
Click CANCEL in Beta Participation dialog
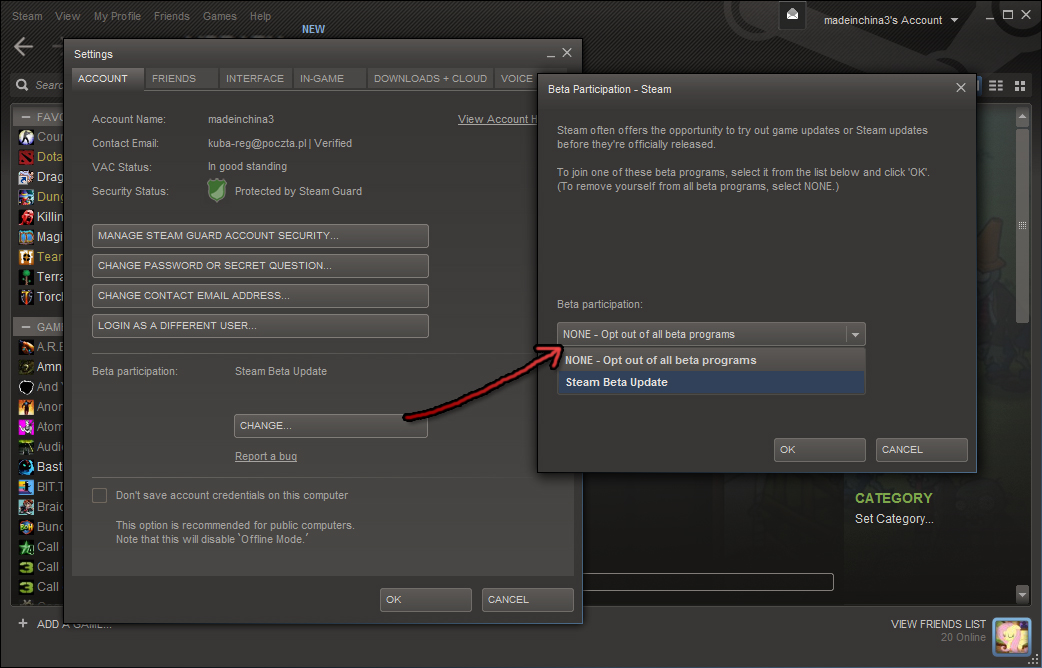922,450
